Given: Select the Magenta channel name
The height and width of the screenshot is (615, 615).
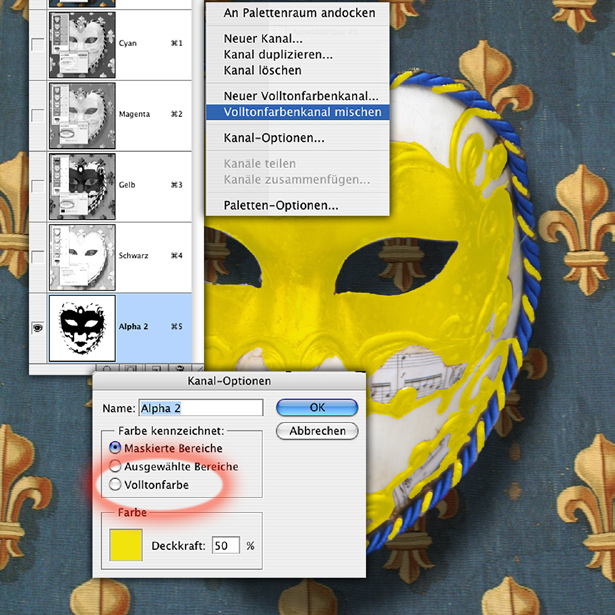Looking at the screenshot, I should pos(134,114).
